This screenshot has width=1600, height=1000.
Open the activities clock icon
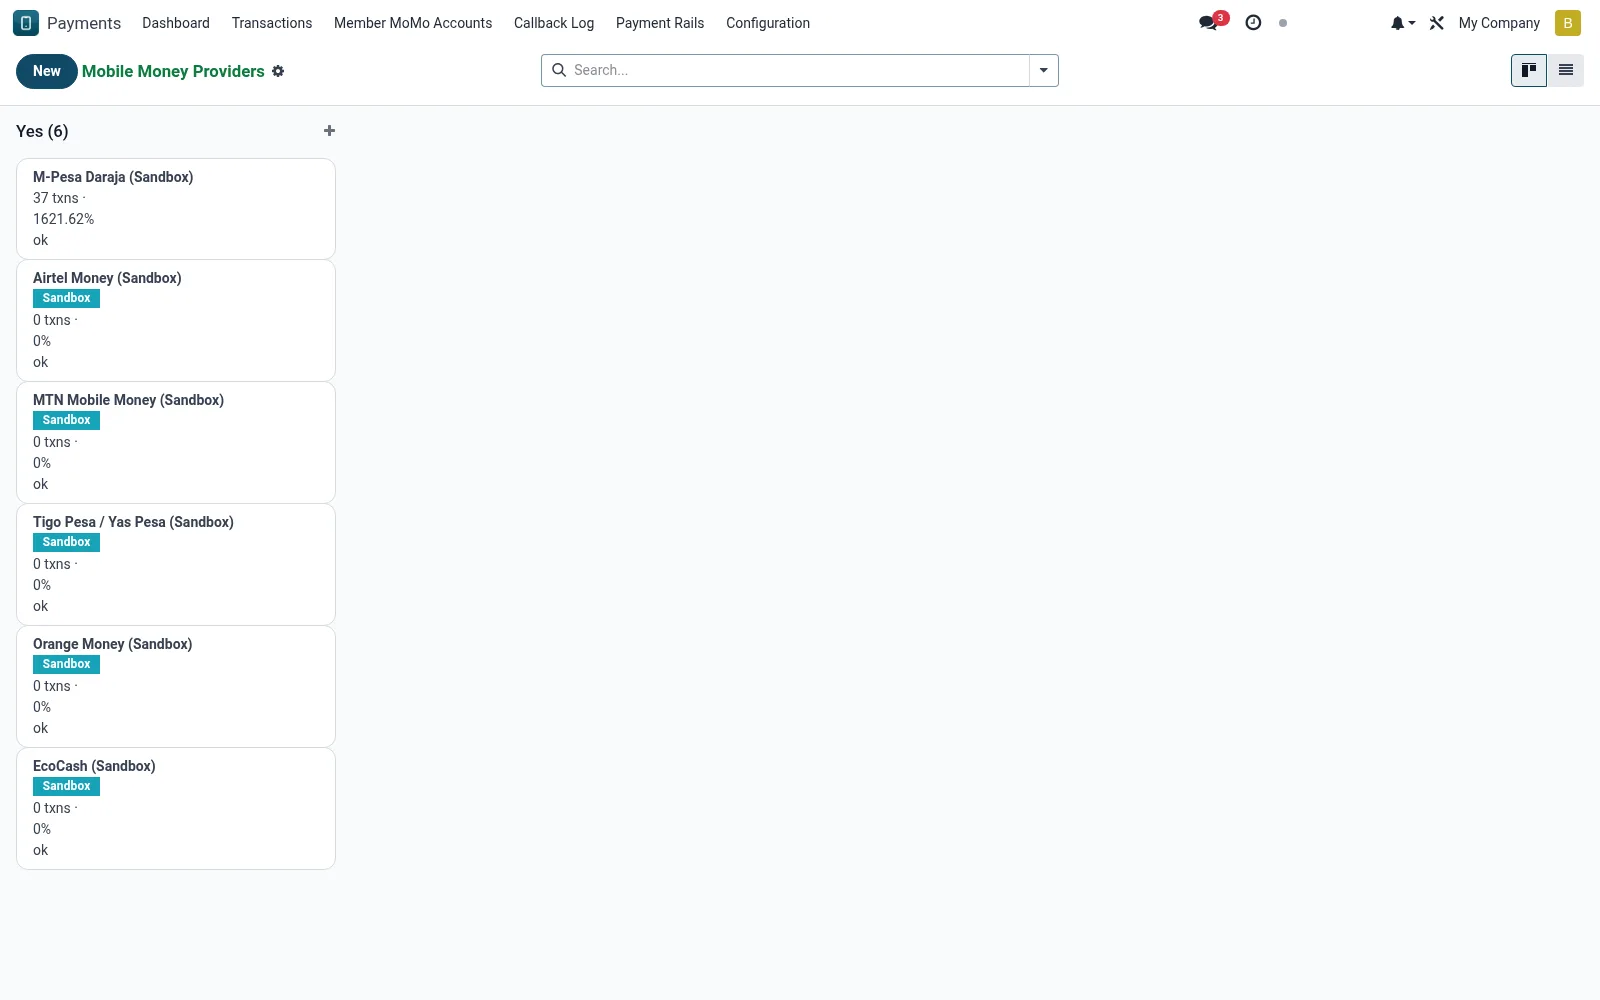pyautogui.click(x=1253, y=22)
